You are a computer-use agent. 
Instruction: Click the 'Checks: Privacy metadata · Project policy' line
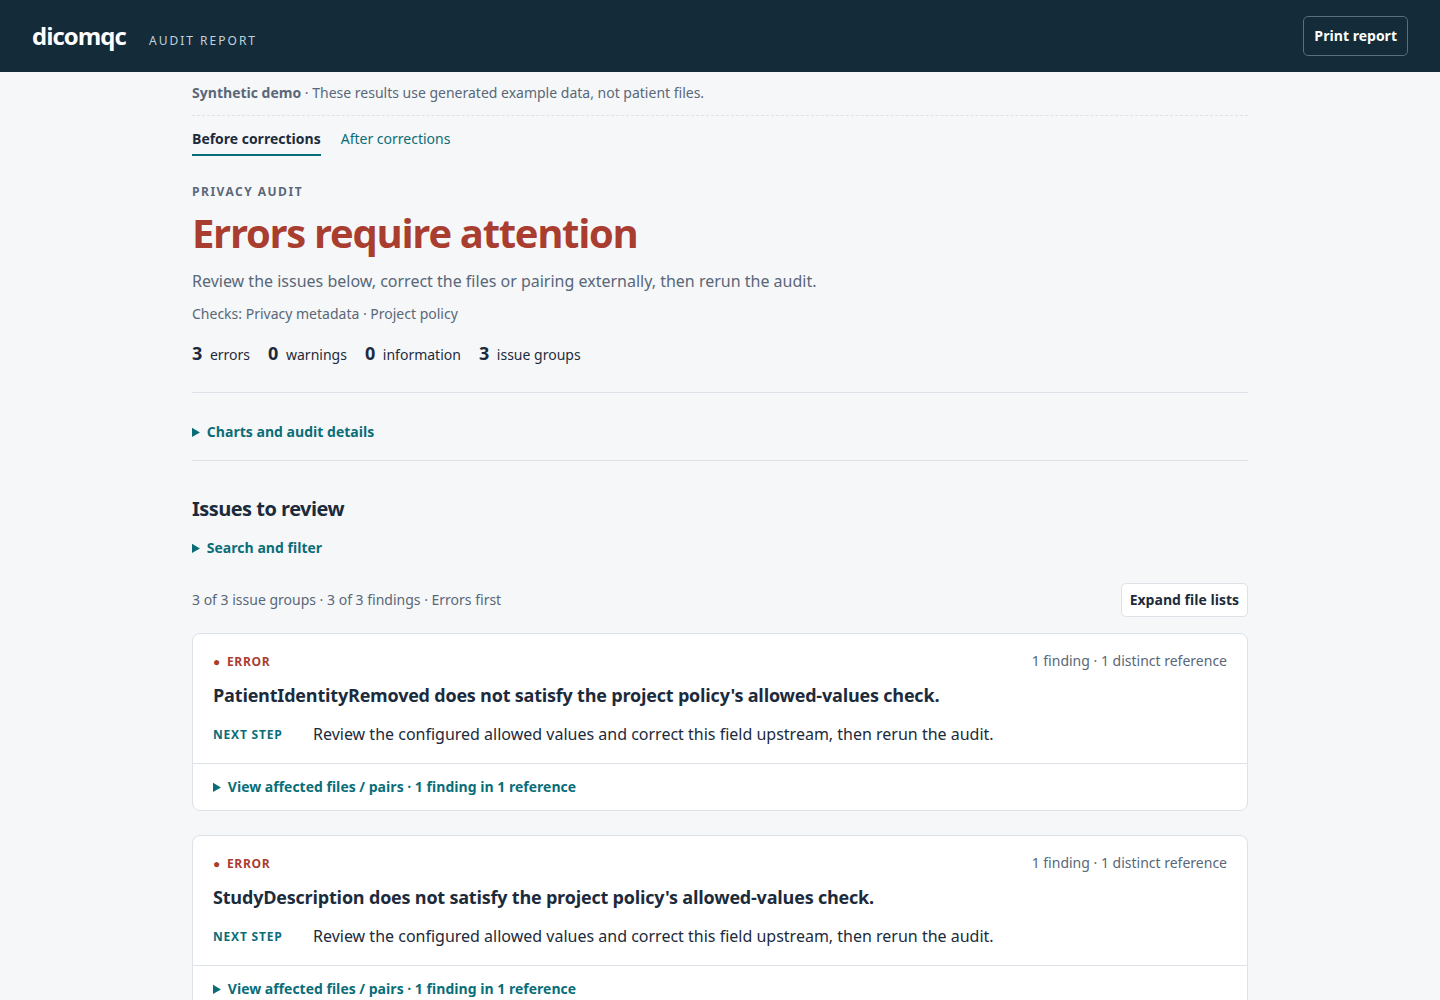point(325,314)
